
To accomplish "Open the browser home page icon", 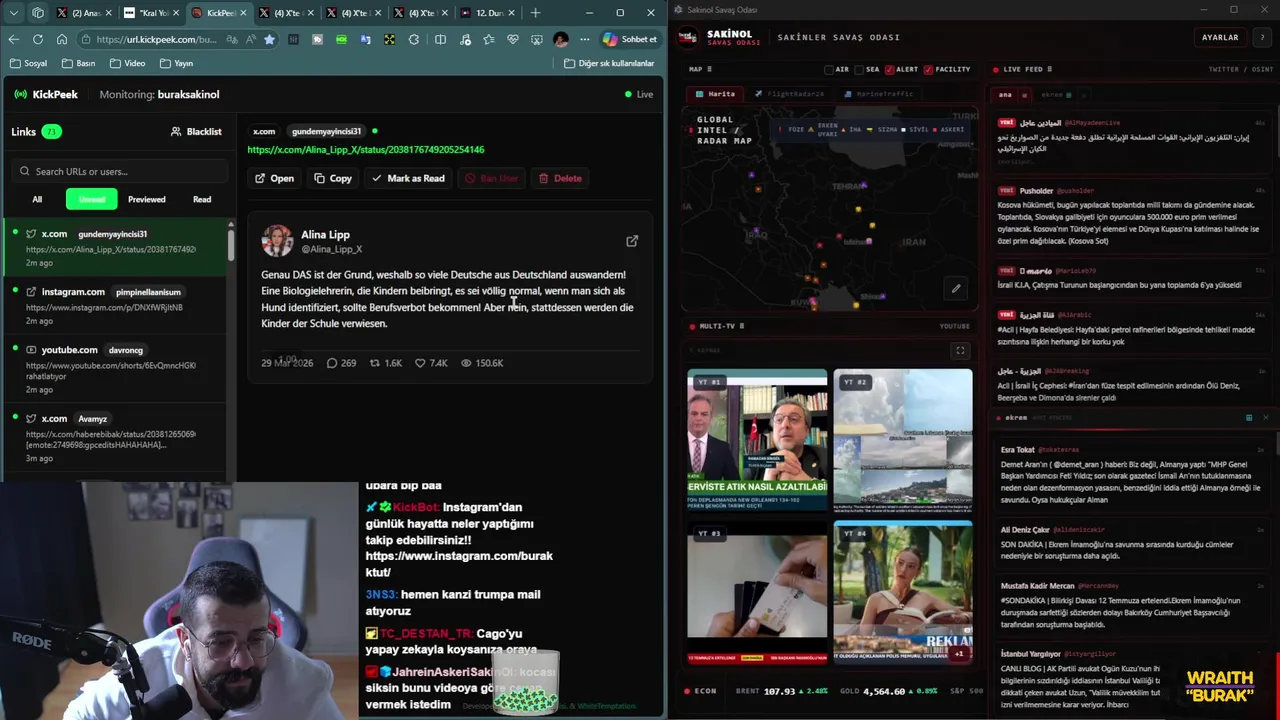I will click(x=62, y=39).
